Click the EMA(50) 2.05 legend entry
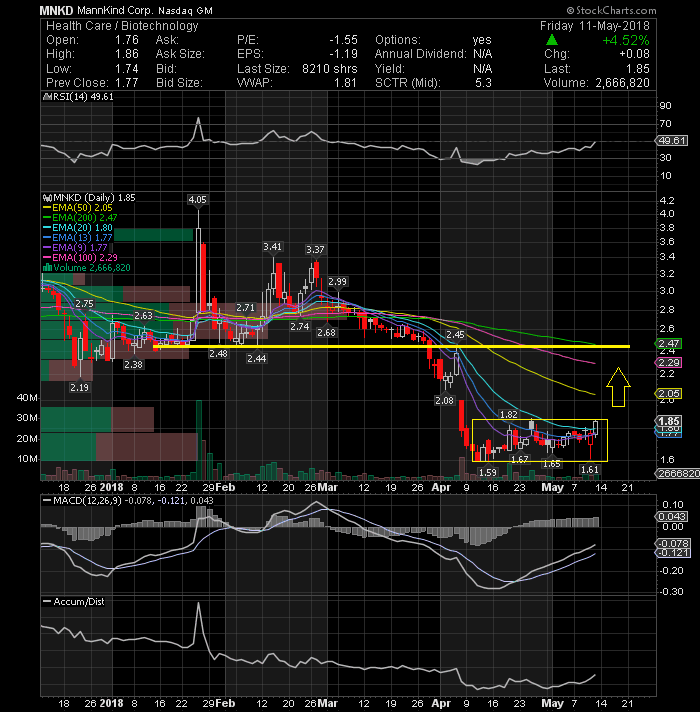The image size is (700, 712). click(78, 208)
